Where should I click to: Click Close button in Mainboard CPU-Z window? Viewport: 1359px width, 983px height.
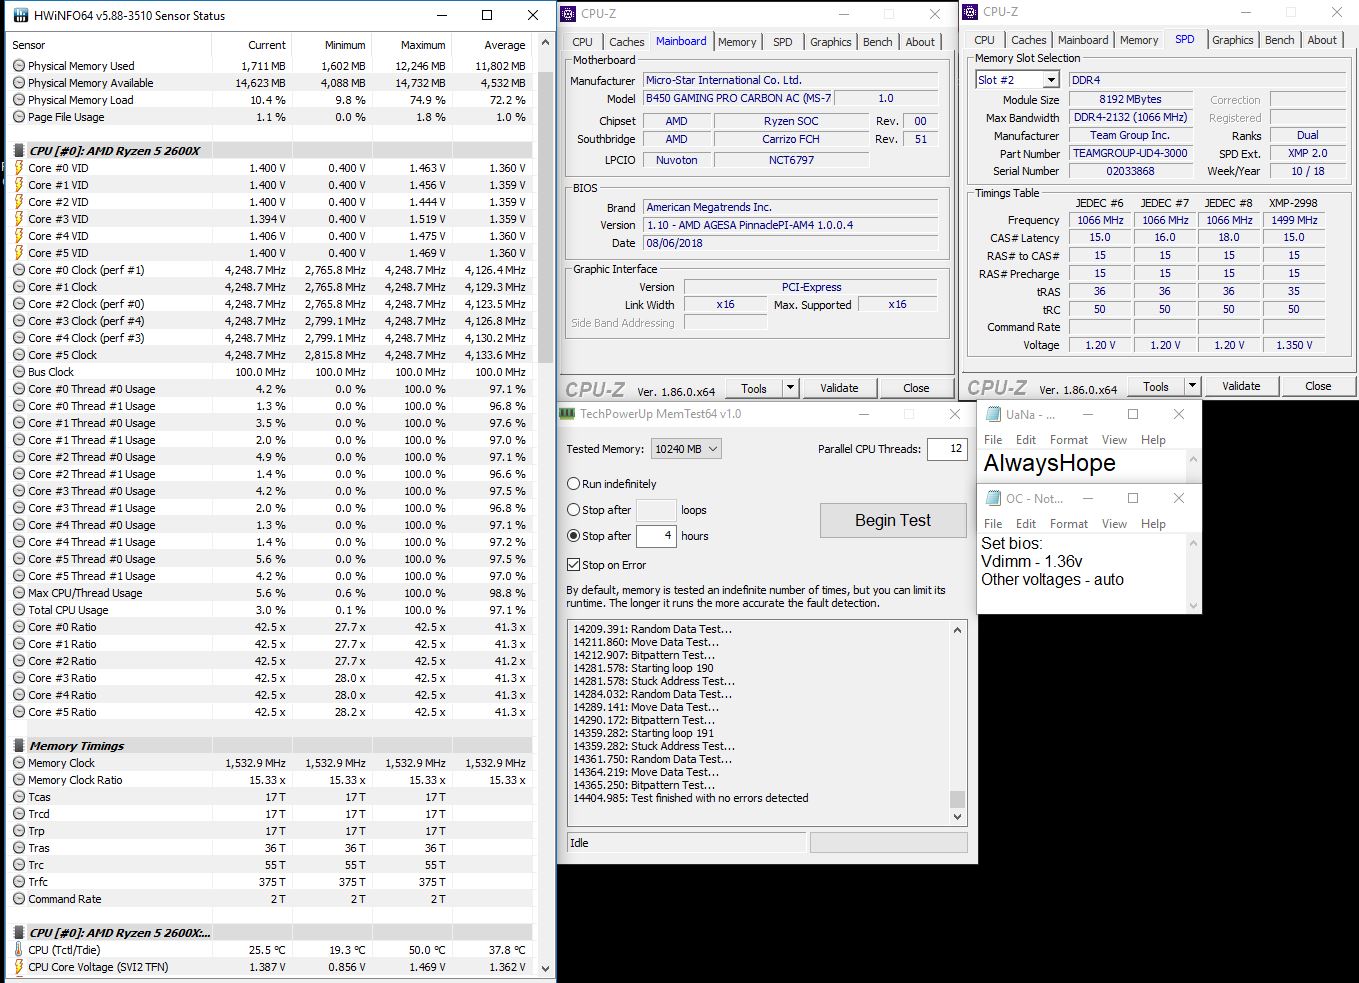(x=916, y=388)
